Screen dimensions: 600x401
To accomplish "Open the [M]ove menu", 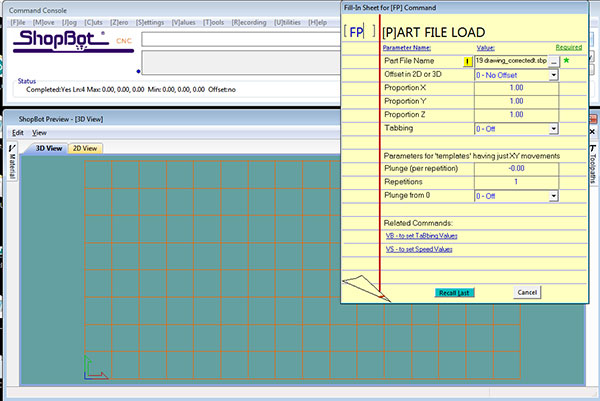I will [x=43, y=23].
